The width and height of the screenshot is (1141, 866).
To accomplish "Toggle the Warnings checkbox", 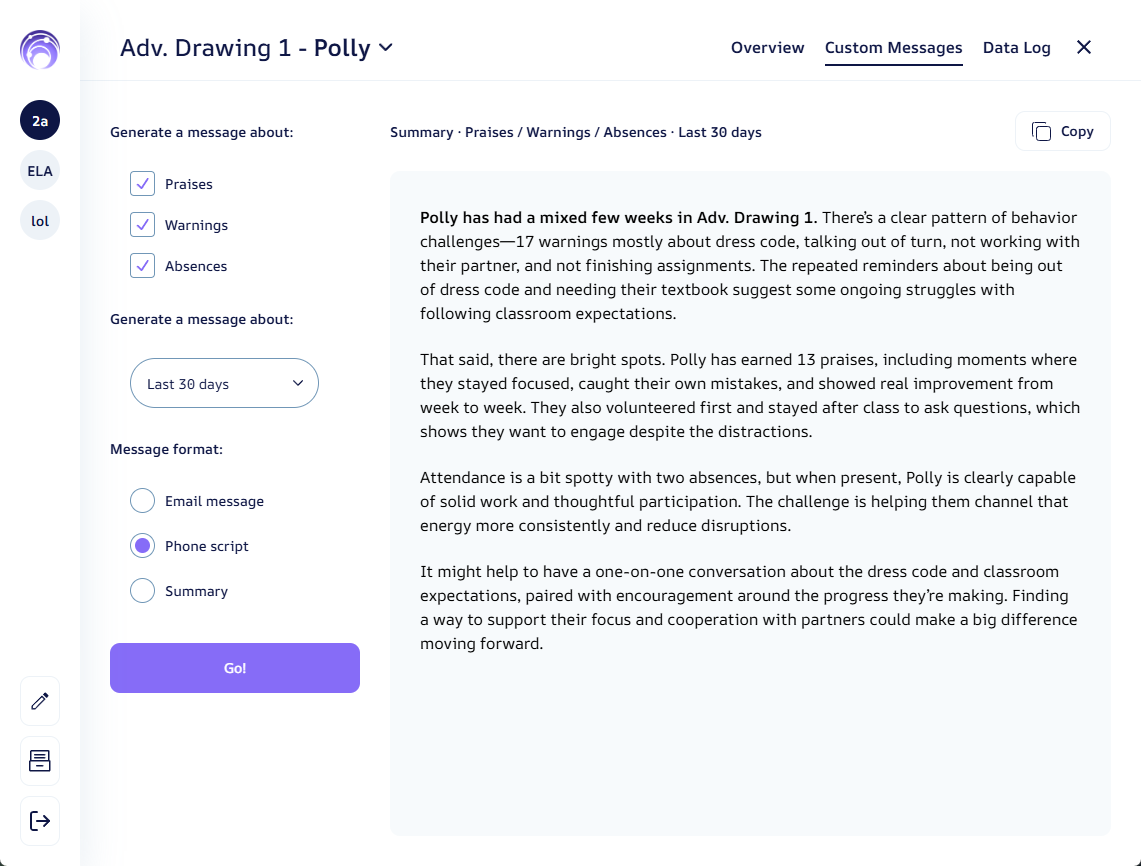I will [143, 225].
